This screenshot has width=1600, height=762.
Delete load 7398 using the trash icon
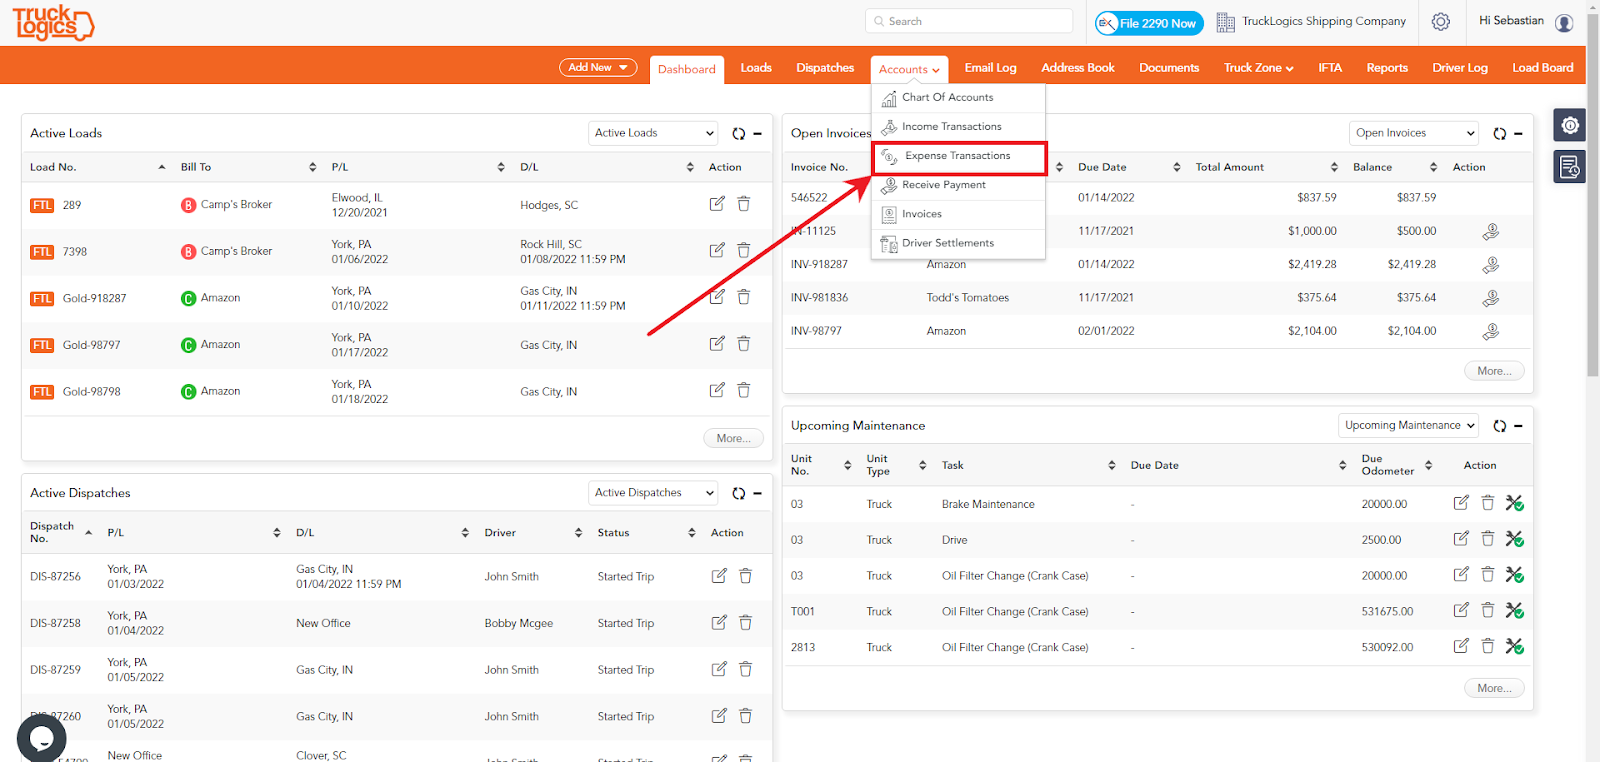click(744, 250)
